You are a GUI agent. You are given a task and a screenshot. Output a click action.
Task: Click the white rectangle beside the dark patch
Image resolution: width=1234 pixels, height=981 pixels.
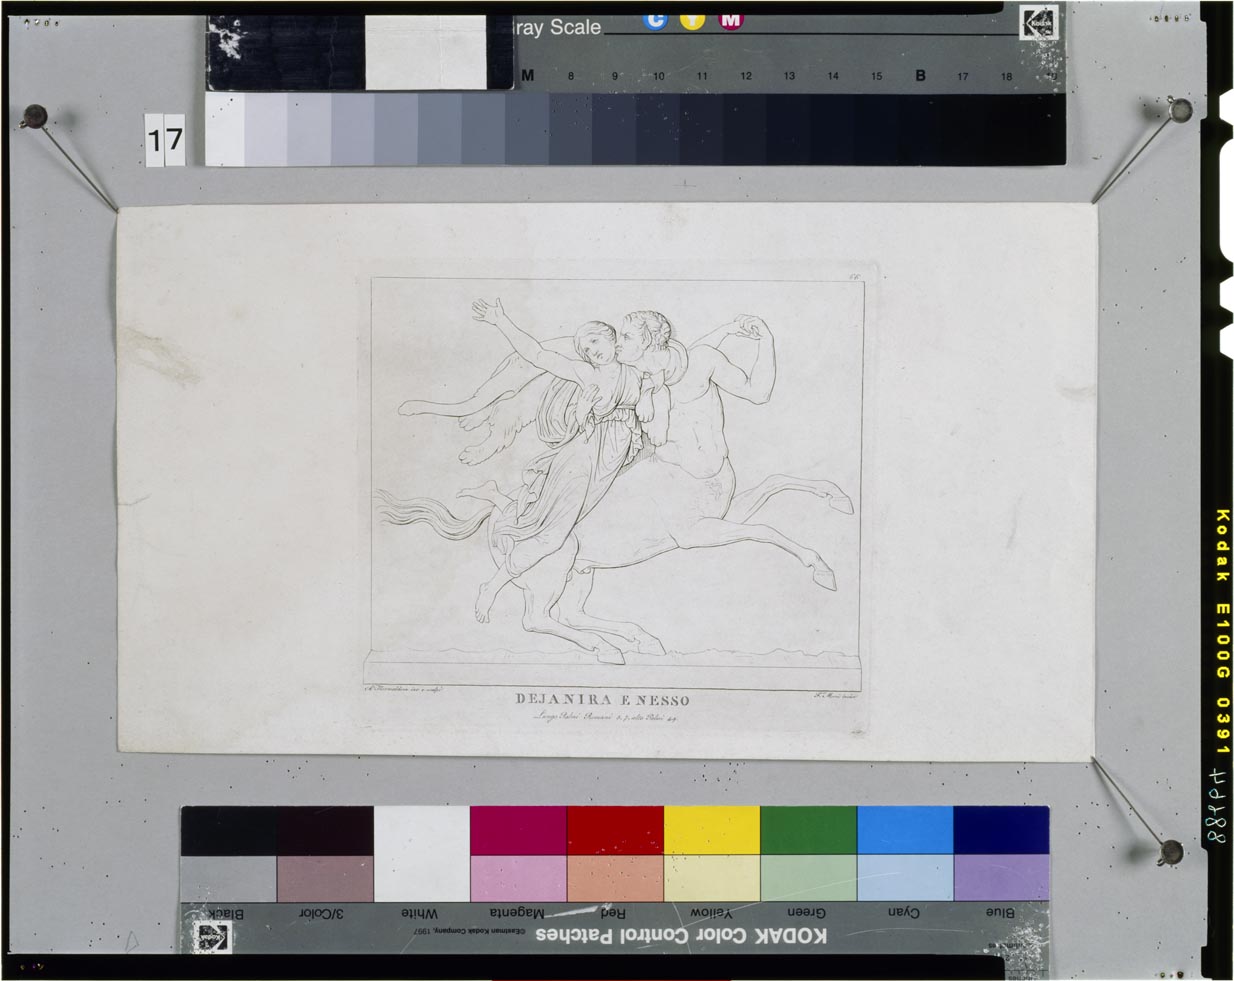pos(425,52)
